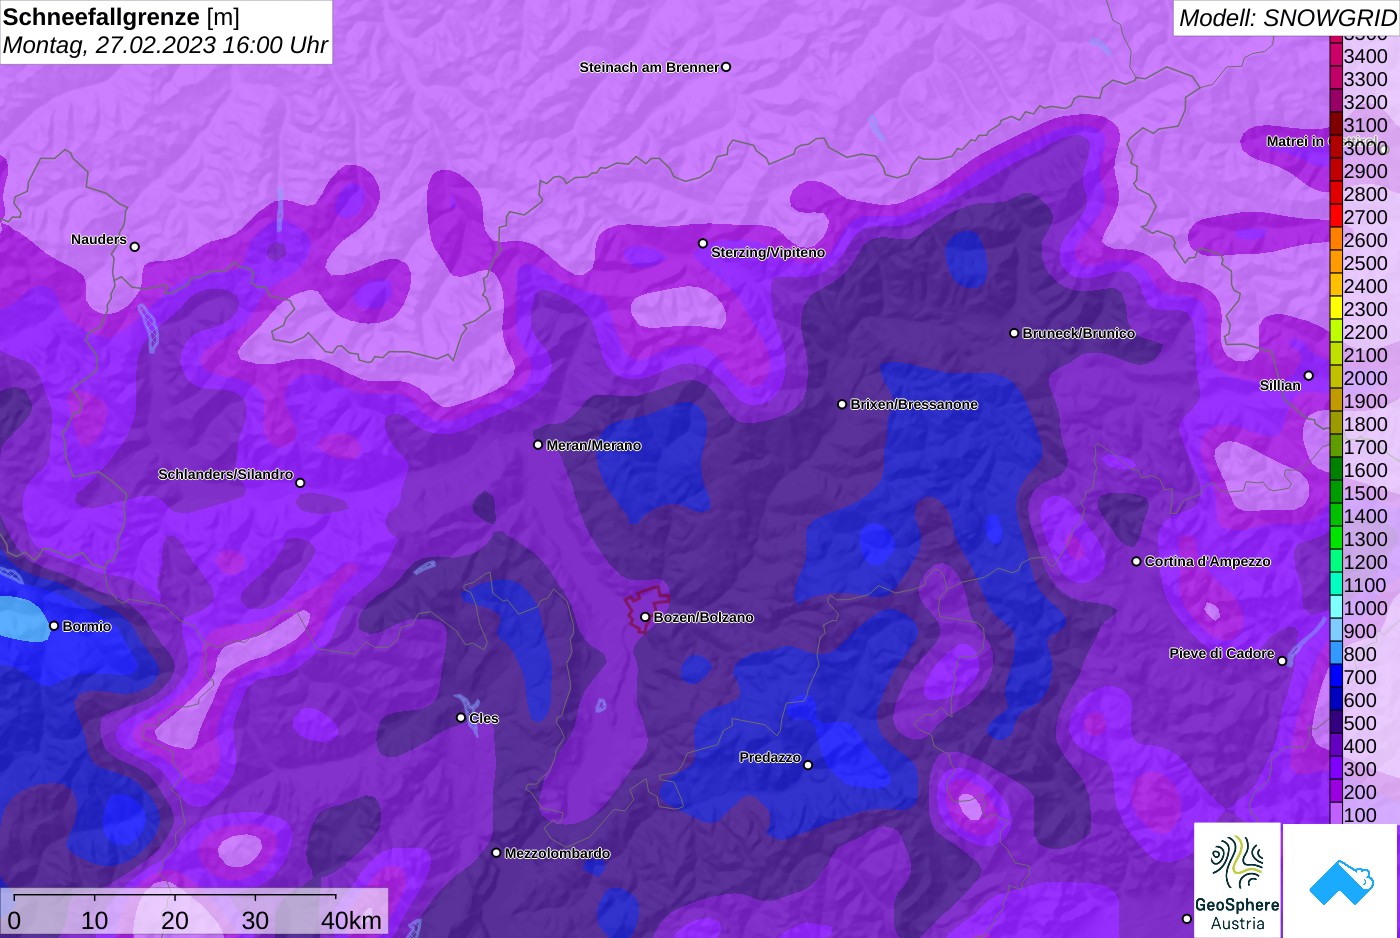
Task: Click the 'Schneefallgrenze [m]' title text
Action: point(121,17)
